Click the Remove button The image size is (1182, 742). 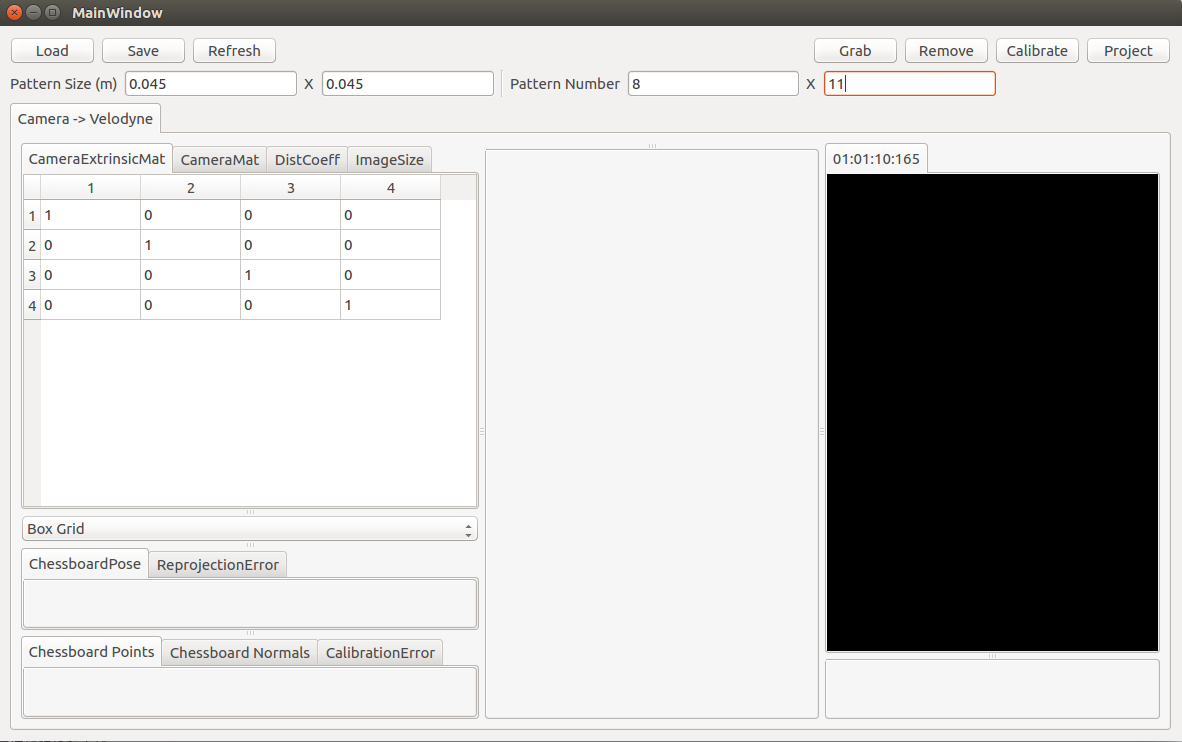(x=945, y=50)
